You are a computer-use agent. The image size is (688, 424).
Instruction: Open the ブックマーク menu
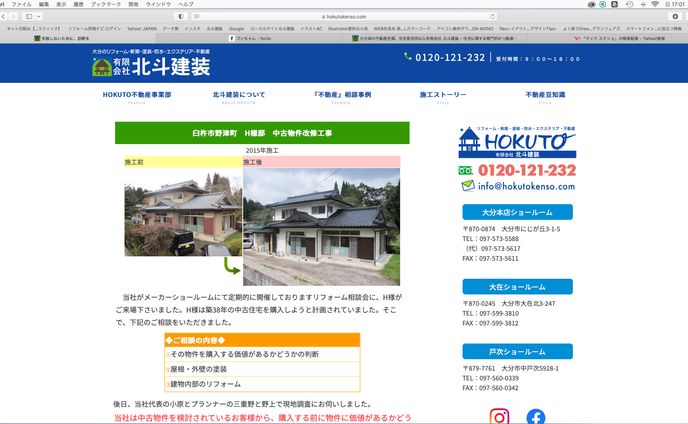106,4
